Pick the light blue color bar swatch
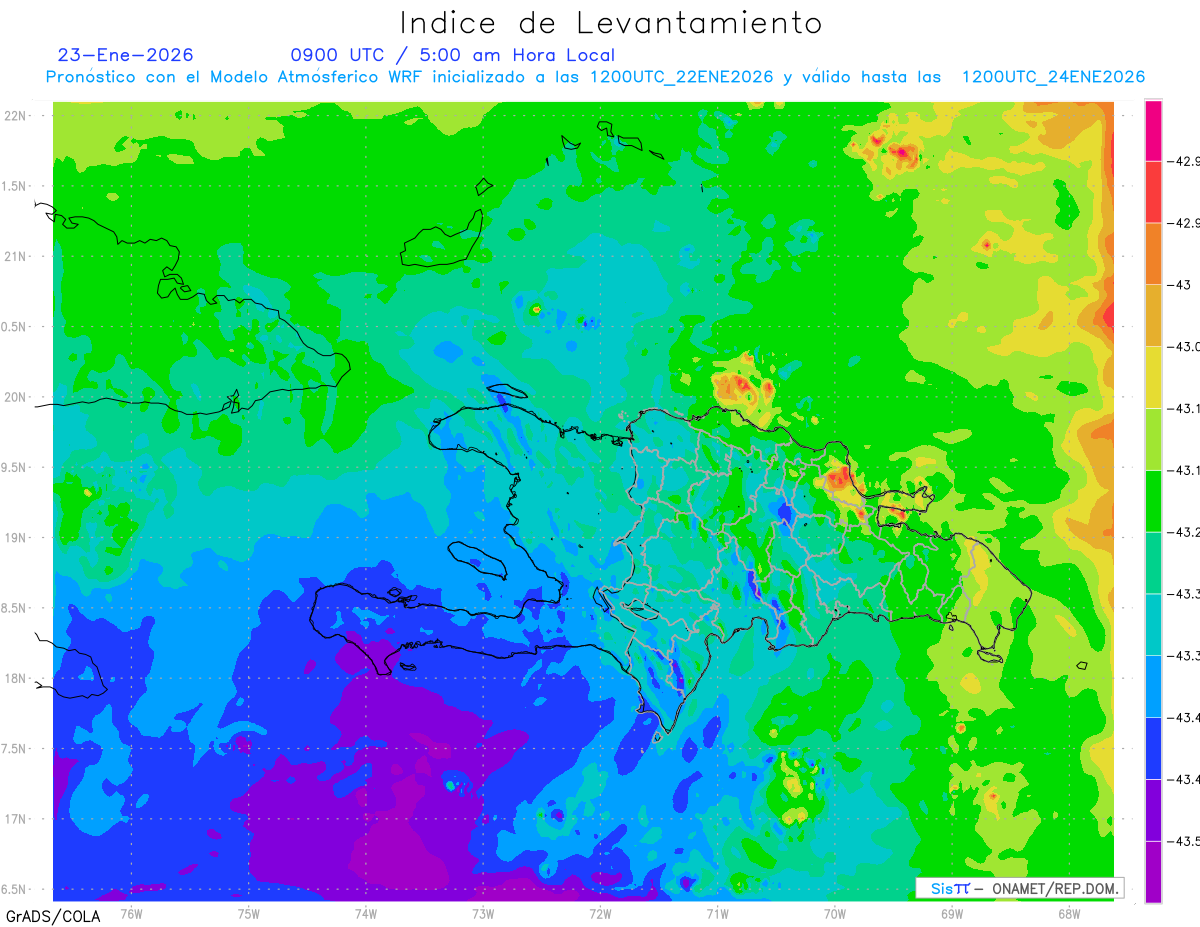Screen dimensions: 1200x927 [x=1153, y=686]
